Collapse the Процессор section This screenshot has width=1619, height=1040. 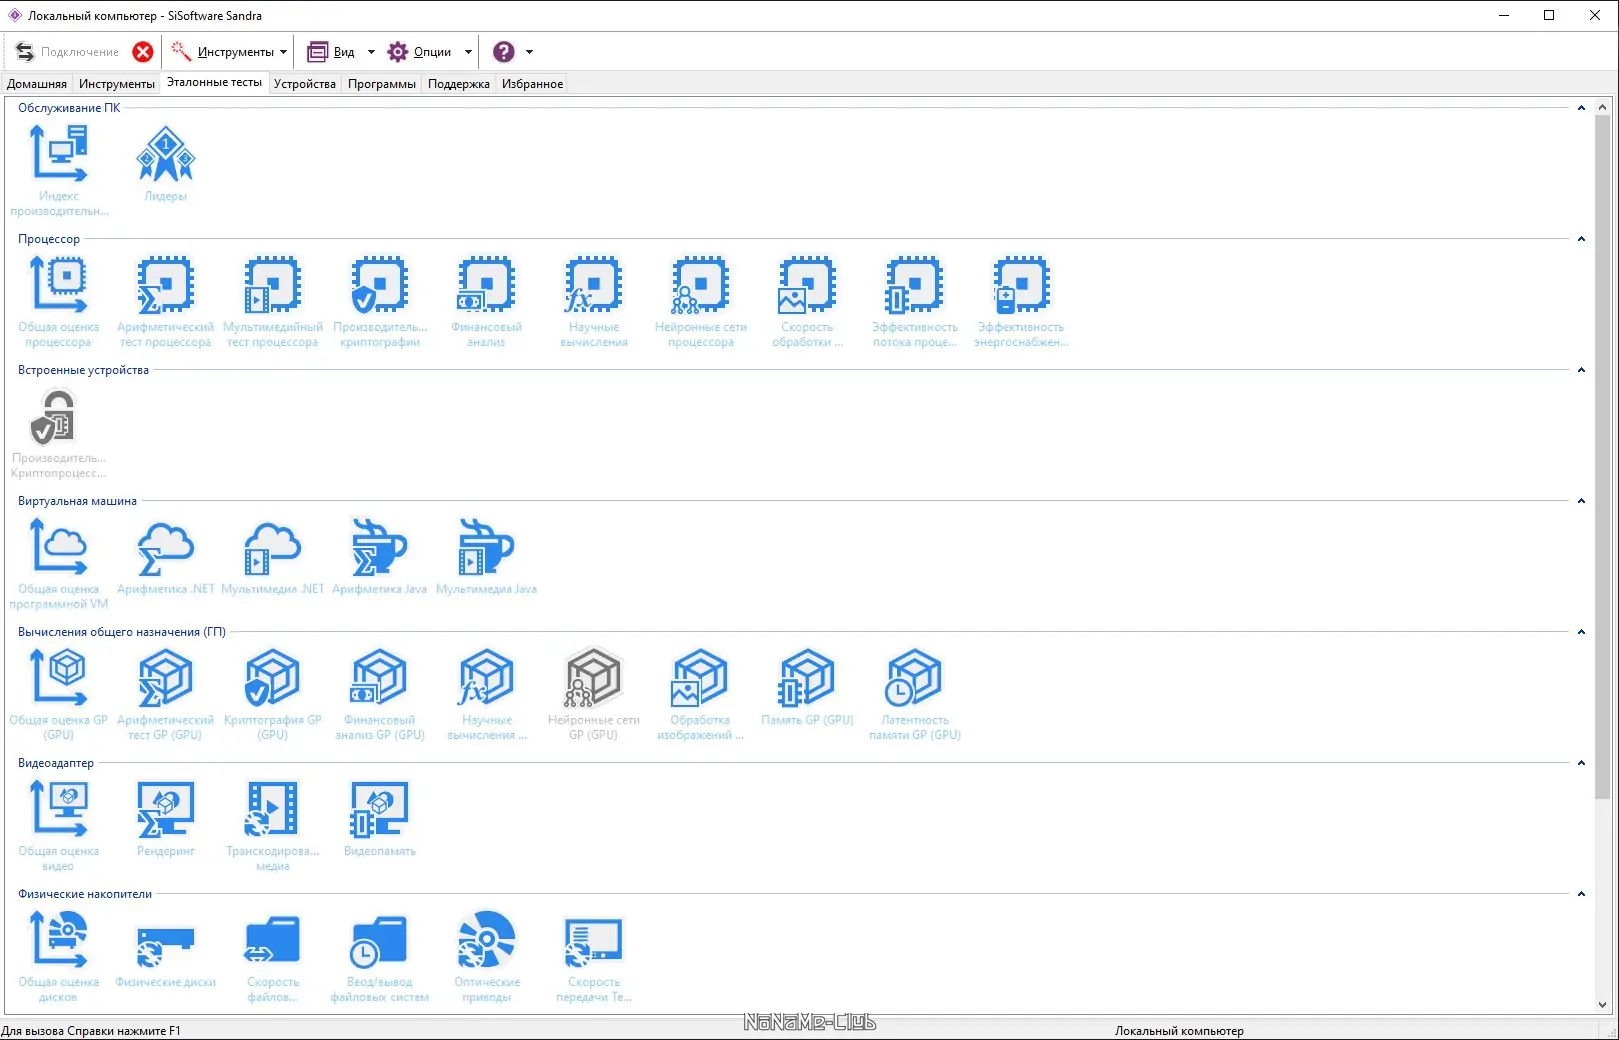(x=1582, y=239)
